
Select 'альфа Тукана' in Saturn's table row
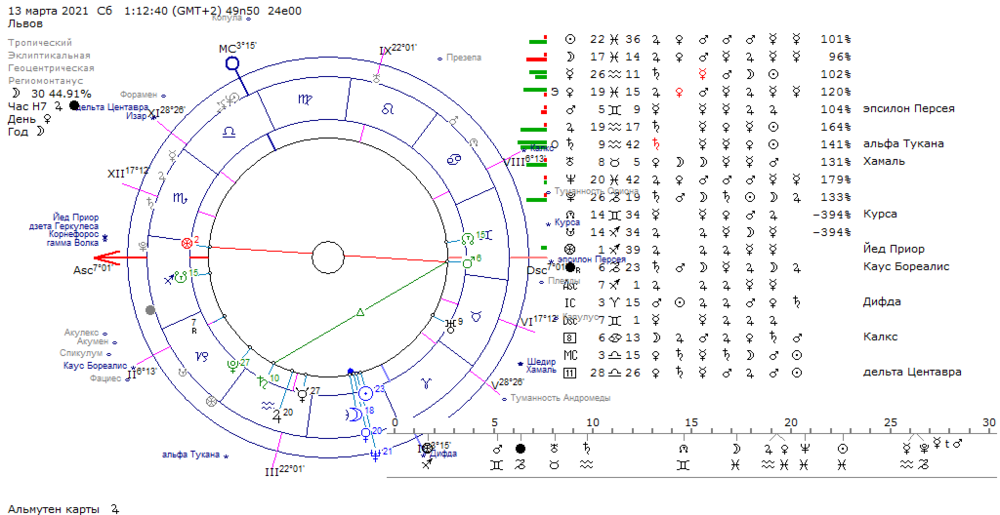click(903, 144)
